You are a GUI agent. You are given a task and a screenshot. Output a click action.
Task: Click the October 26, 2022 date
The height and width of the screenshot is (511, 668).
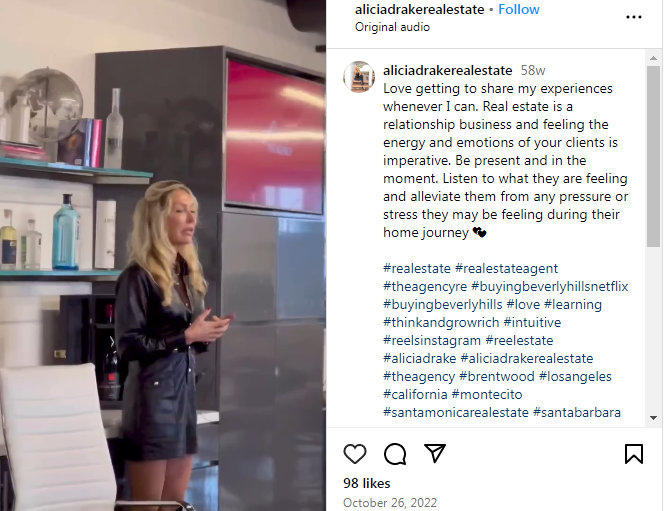pyautogui.click(x=390, y=503)
